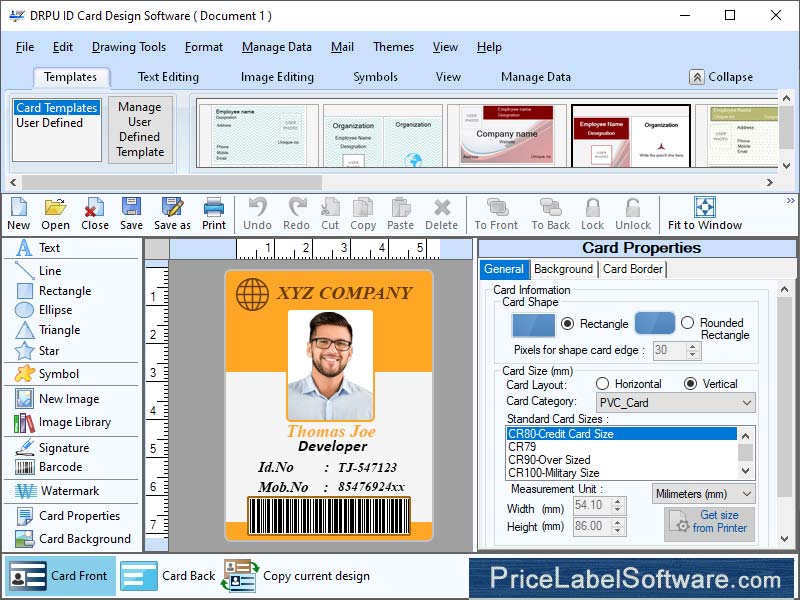Image resolution: width=800 pixels, height=600 pixels.
Task: Print the card using the Print icon
Action: [x=213, y=207]
